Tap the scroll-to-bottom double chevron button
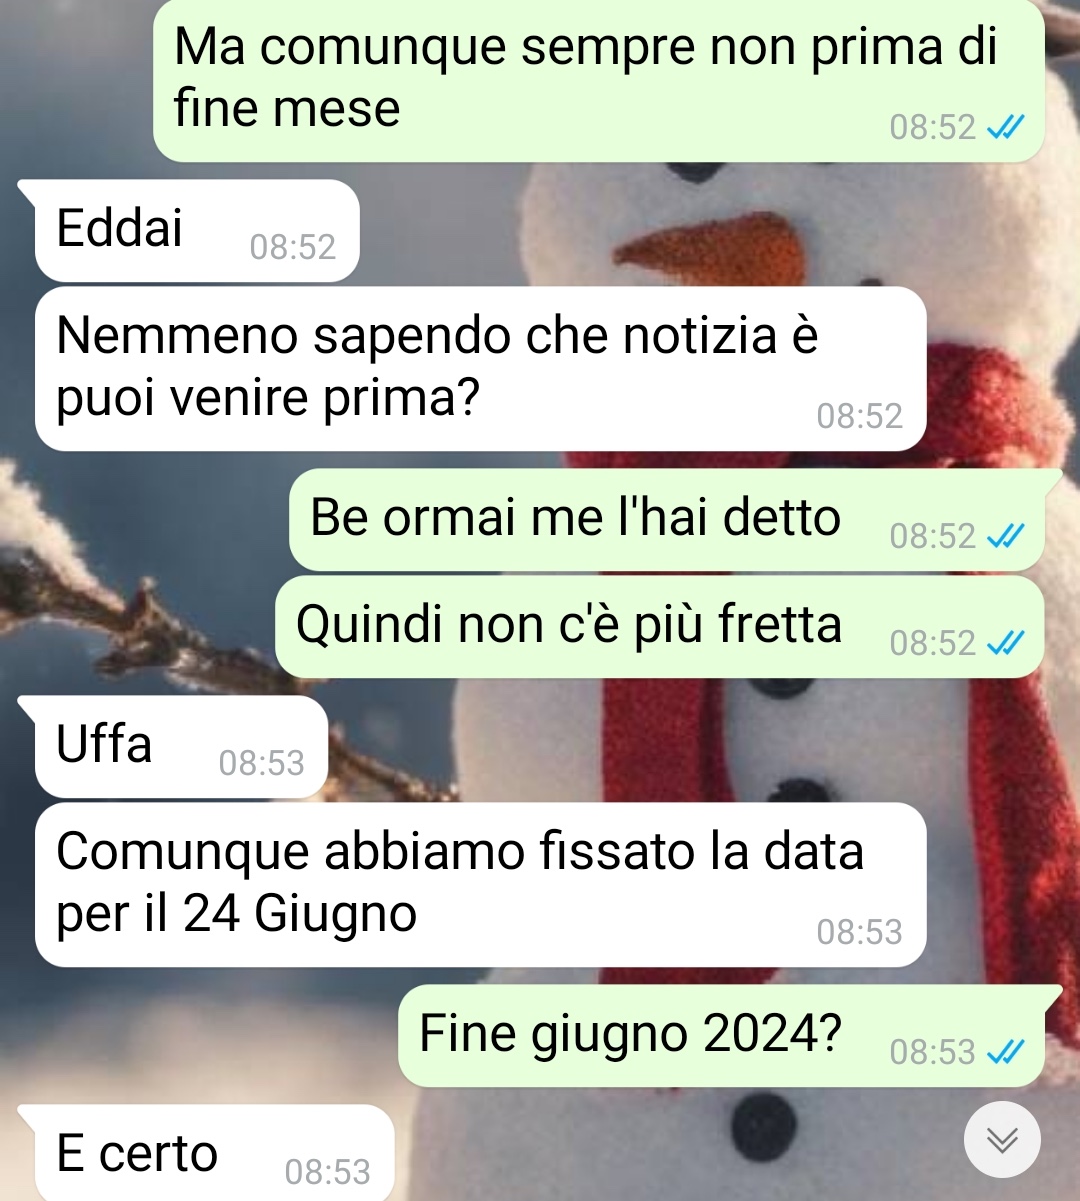Image resolution: width=1080 pixels, height=1201 pixels. point(1002,1140)
